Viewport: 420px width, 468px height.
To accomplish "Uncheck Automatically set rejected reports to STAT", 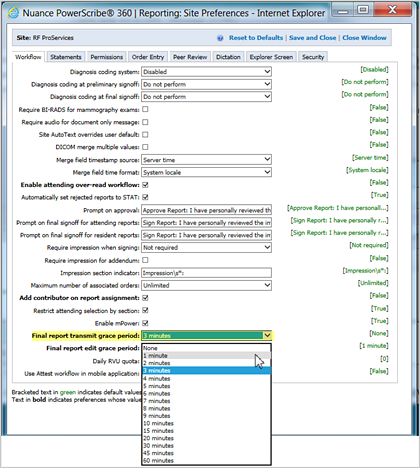I will 145,197.
